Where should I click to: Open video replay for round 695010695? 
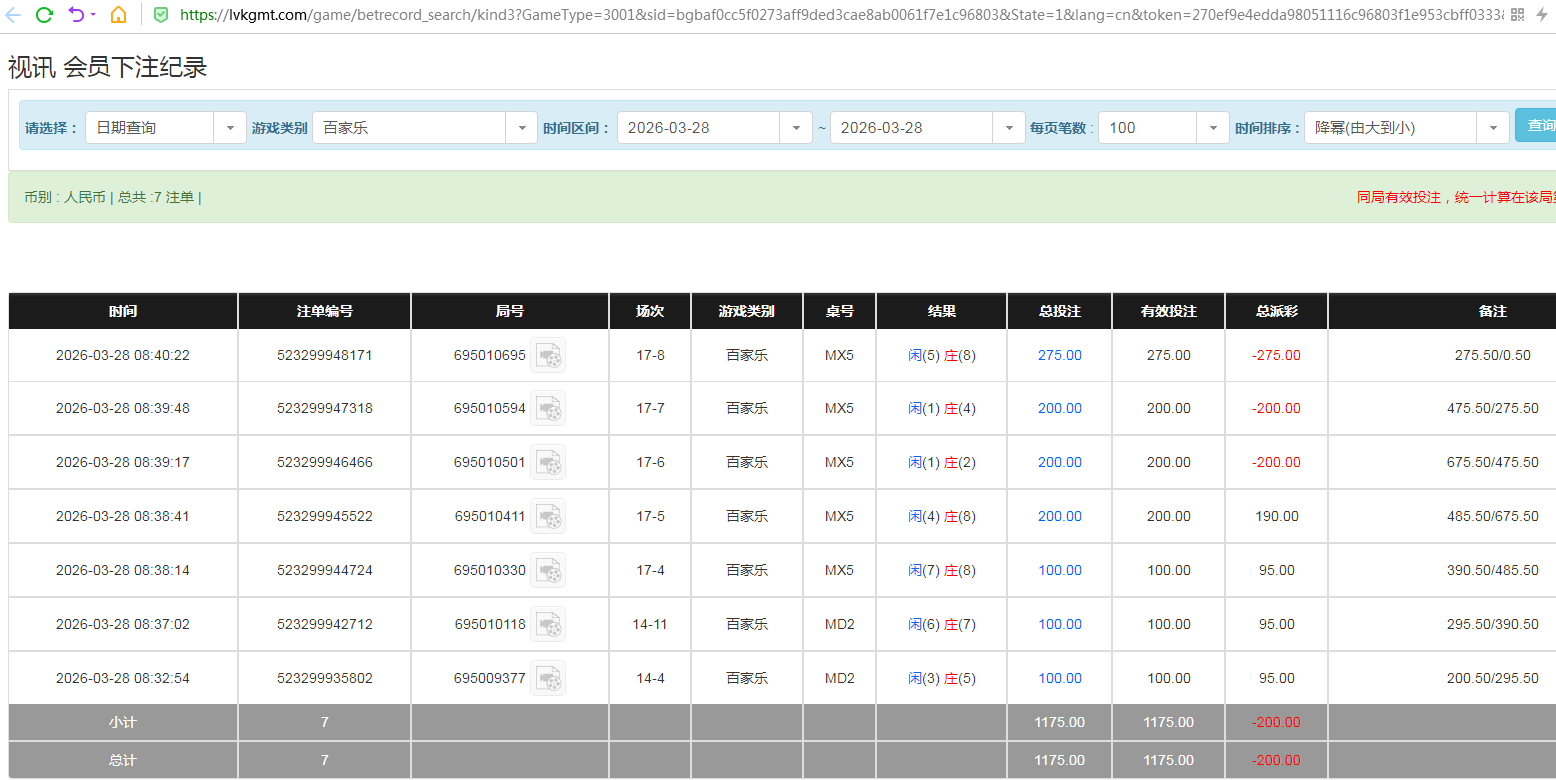coord(548,355)
